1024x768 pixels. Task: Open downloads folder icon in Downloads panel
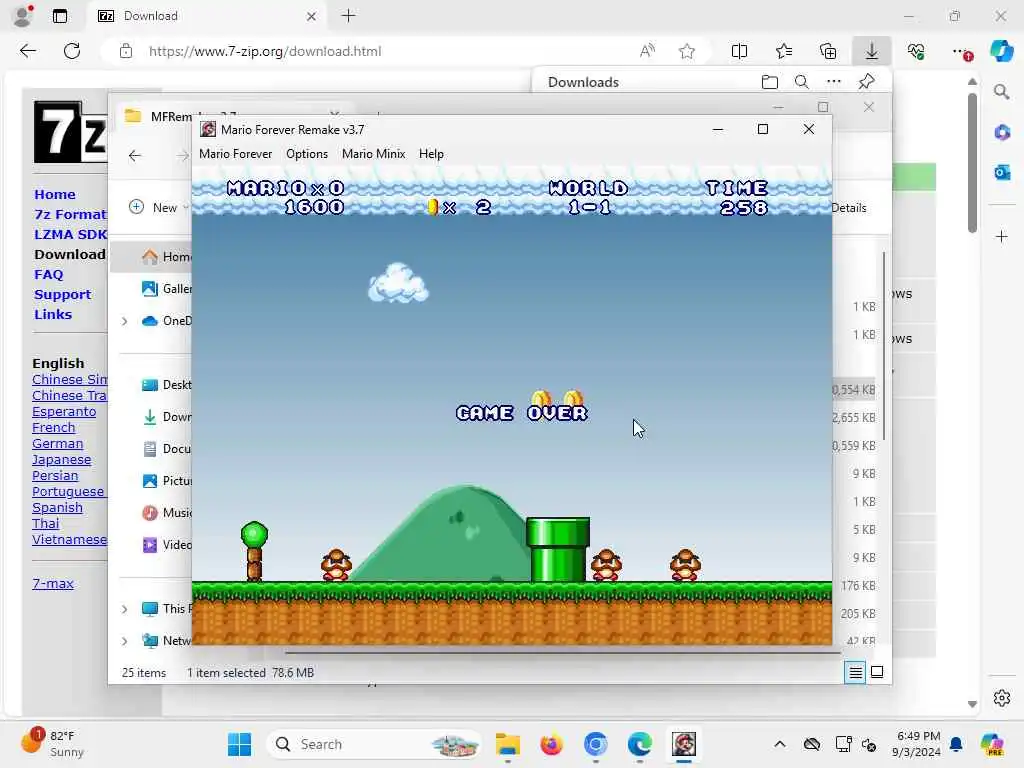click(x=770, y=82)
